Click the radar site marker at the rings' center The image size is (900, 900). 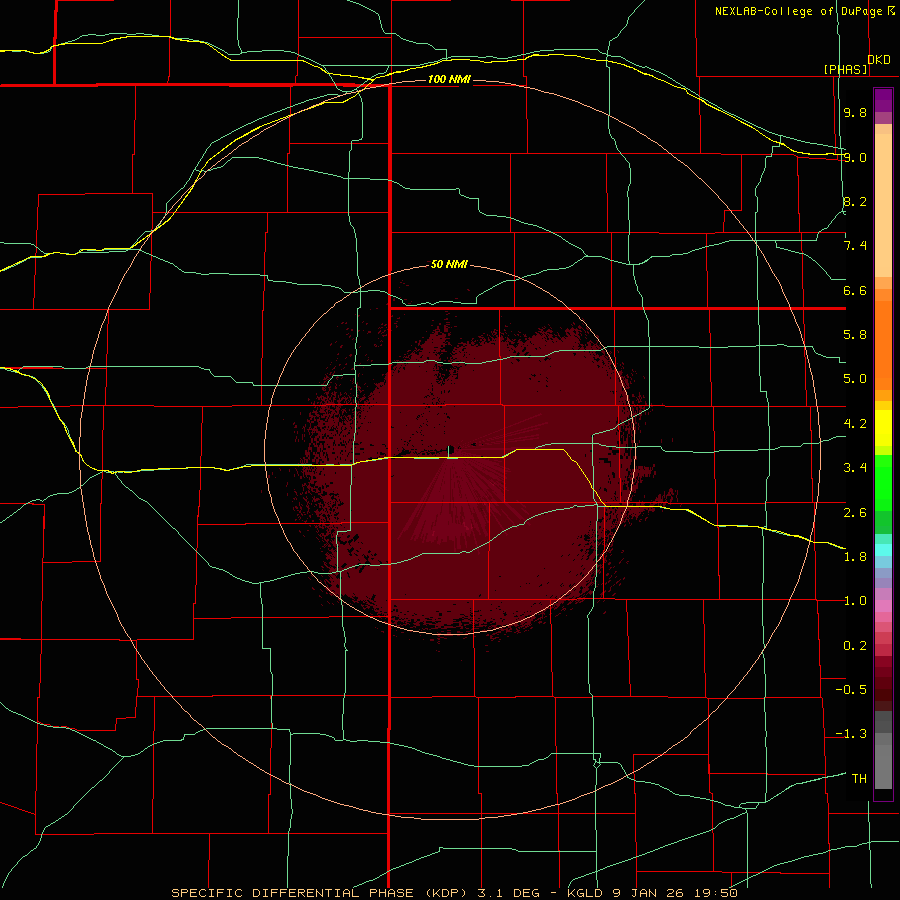coord(451,450)
